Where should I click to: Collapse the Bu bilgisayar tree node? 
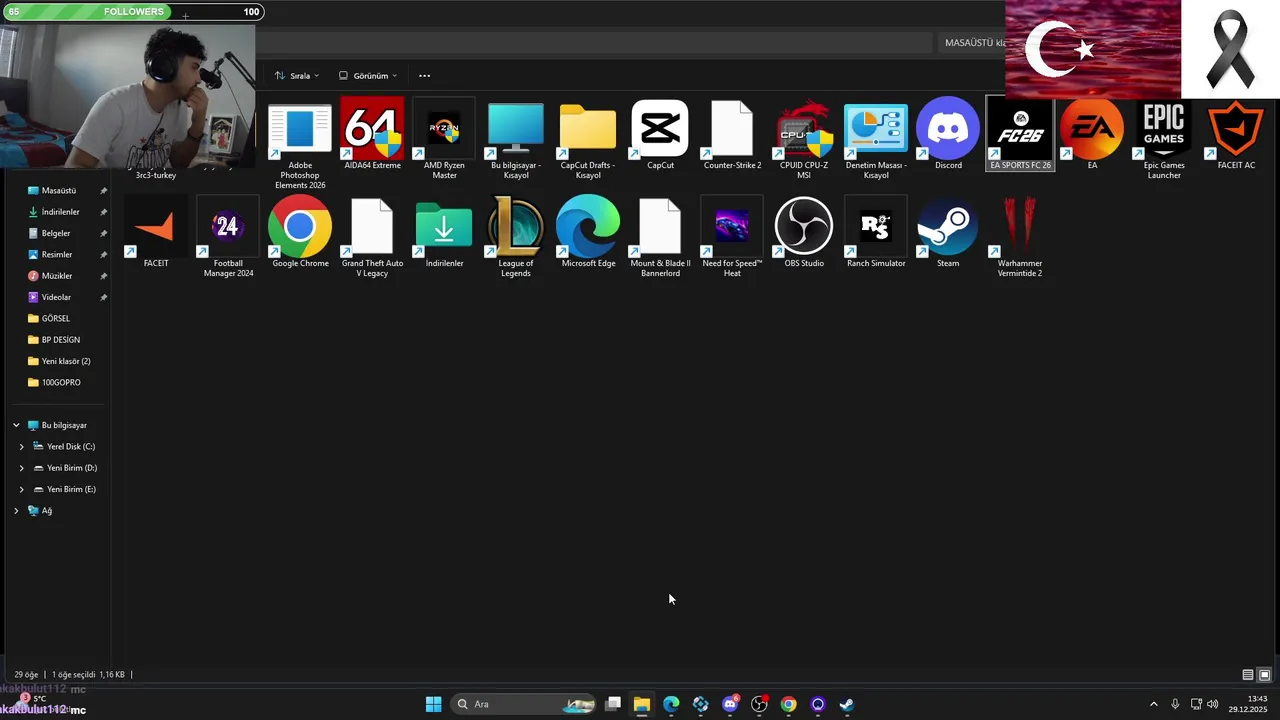click(16, 425)
